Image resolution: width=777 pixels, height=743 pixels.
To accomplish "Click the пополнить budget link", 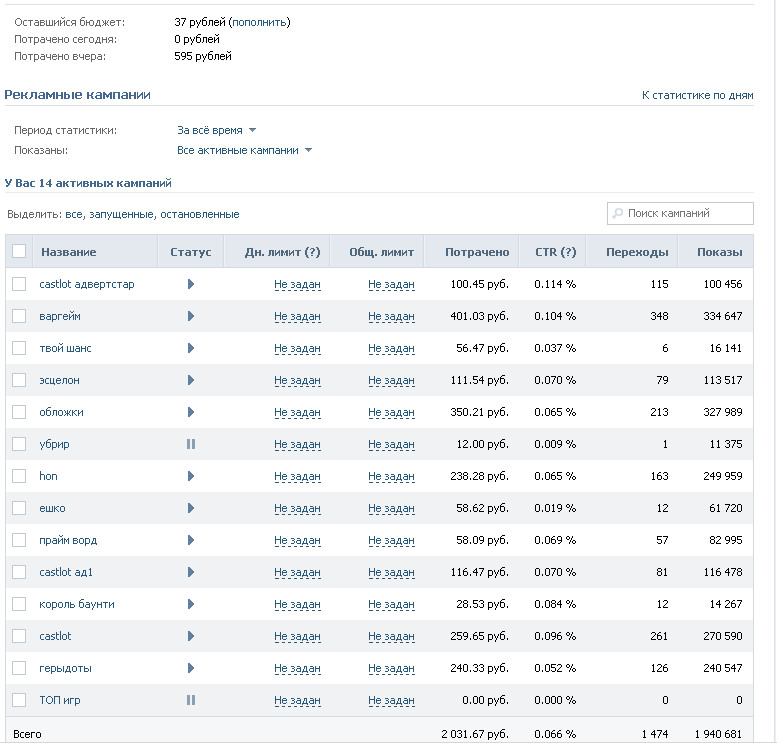I will 259,22.
